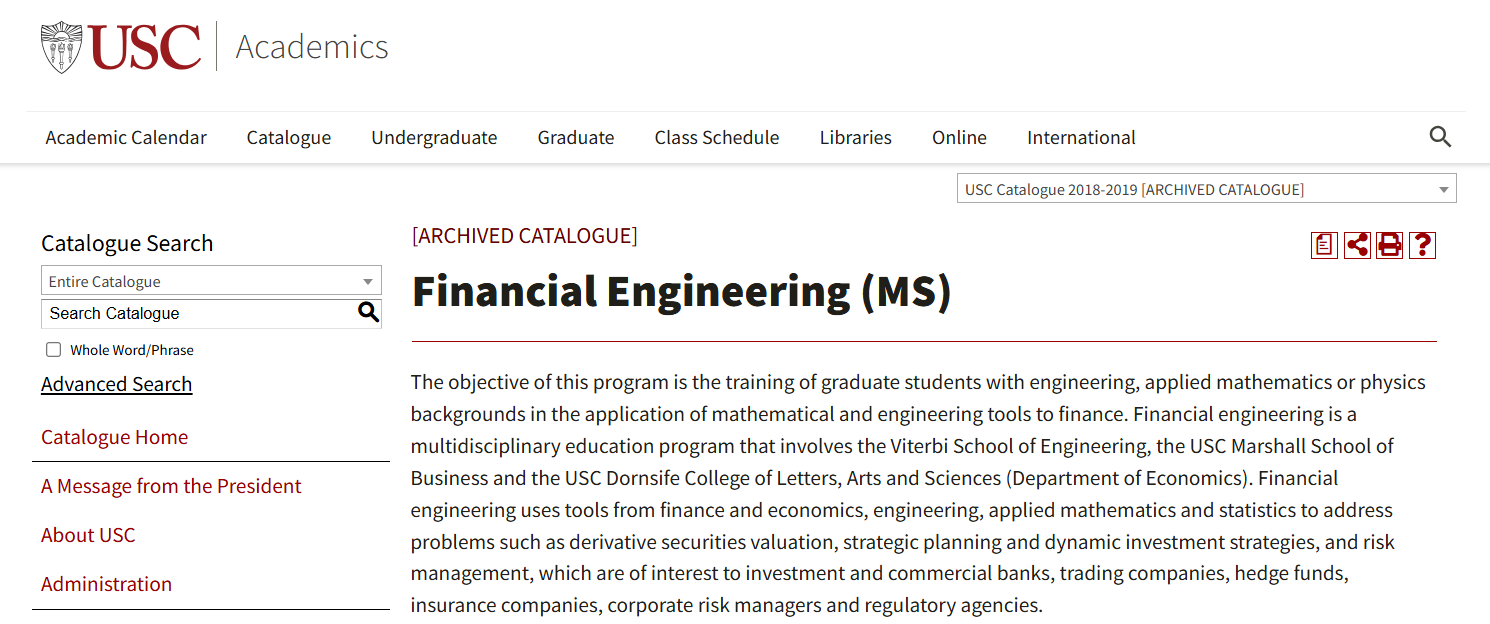
Task: Open the Academic Calendar menu item
Action: pyautogui.click(x=126, y=138)
